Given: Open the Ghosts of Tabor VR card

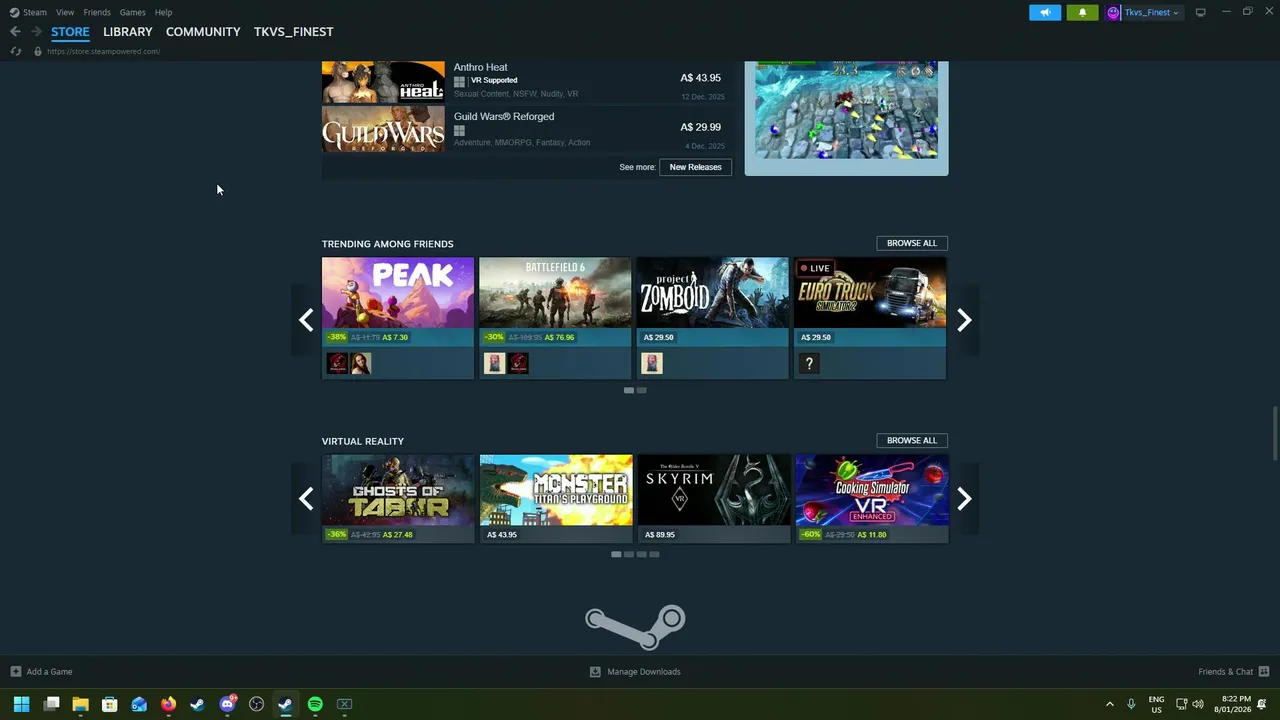Looking at the screenshot, I should pos(398,498).
